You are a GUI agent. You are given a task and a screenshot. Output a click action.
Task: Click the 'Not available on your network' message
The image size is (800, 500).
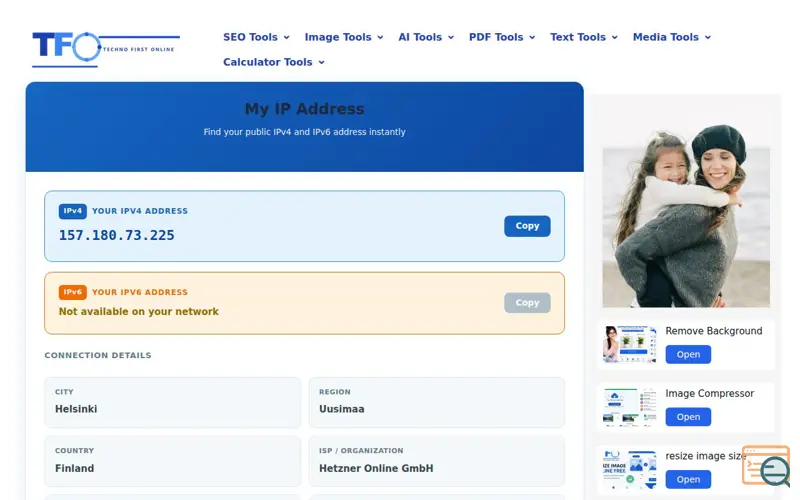[x=138, y=312]
